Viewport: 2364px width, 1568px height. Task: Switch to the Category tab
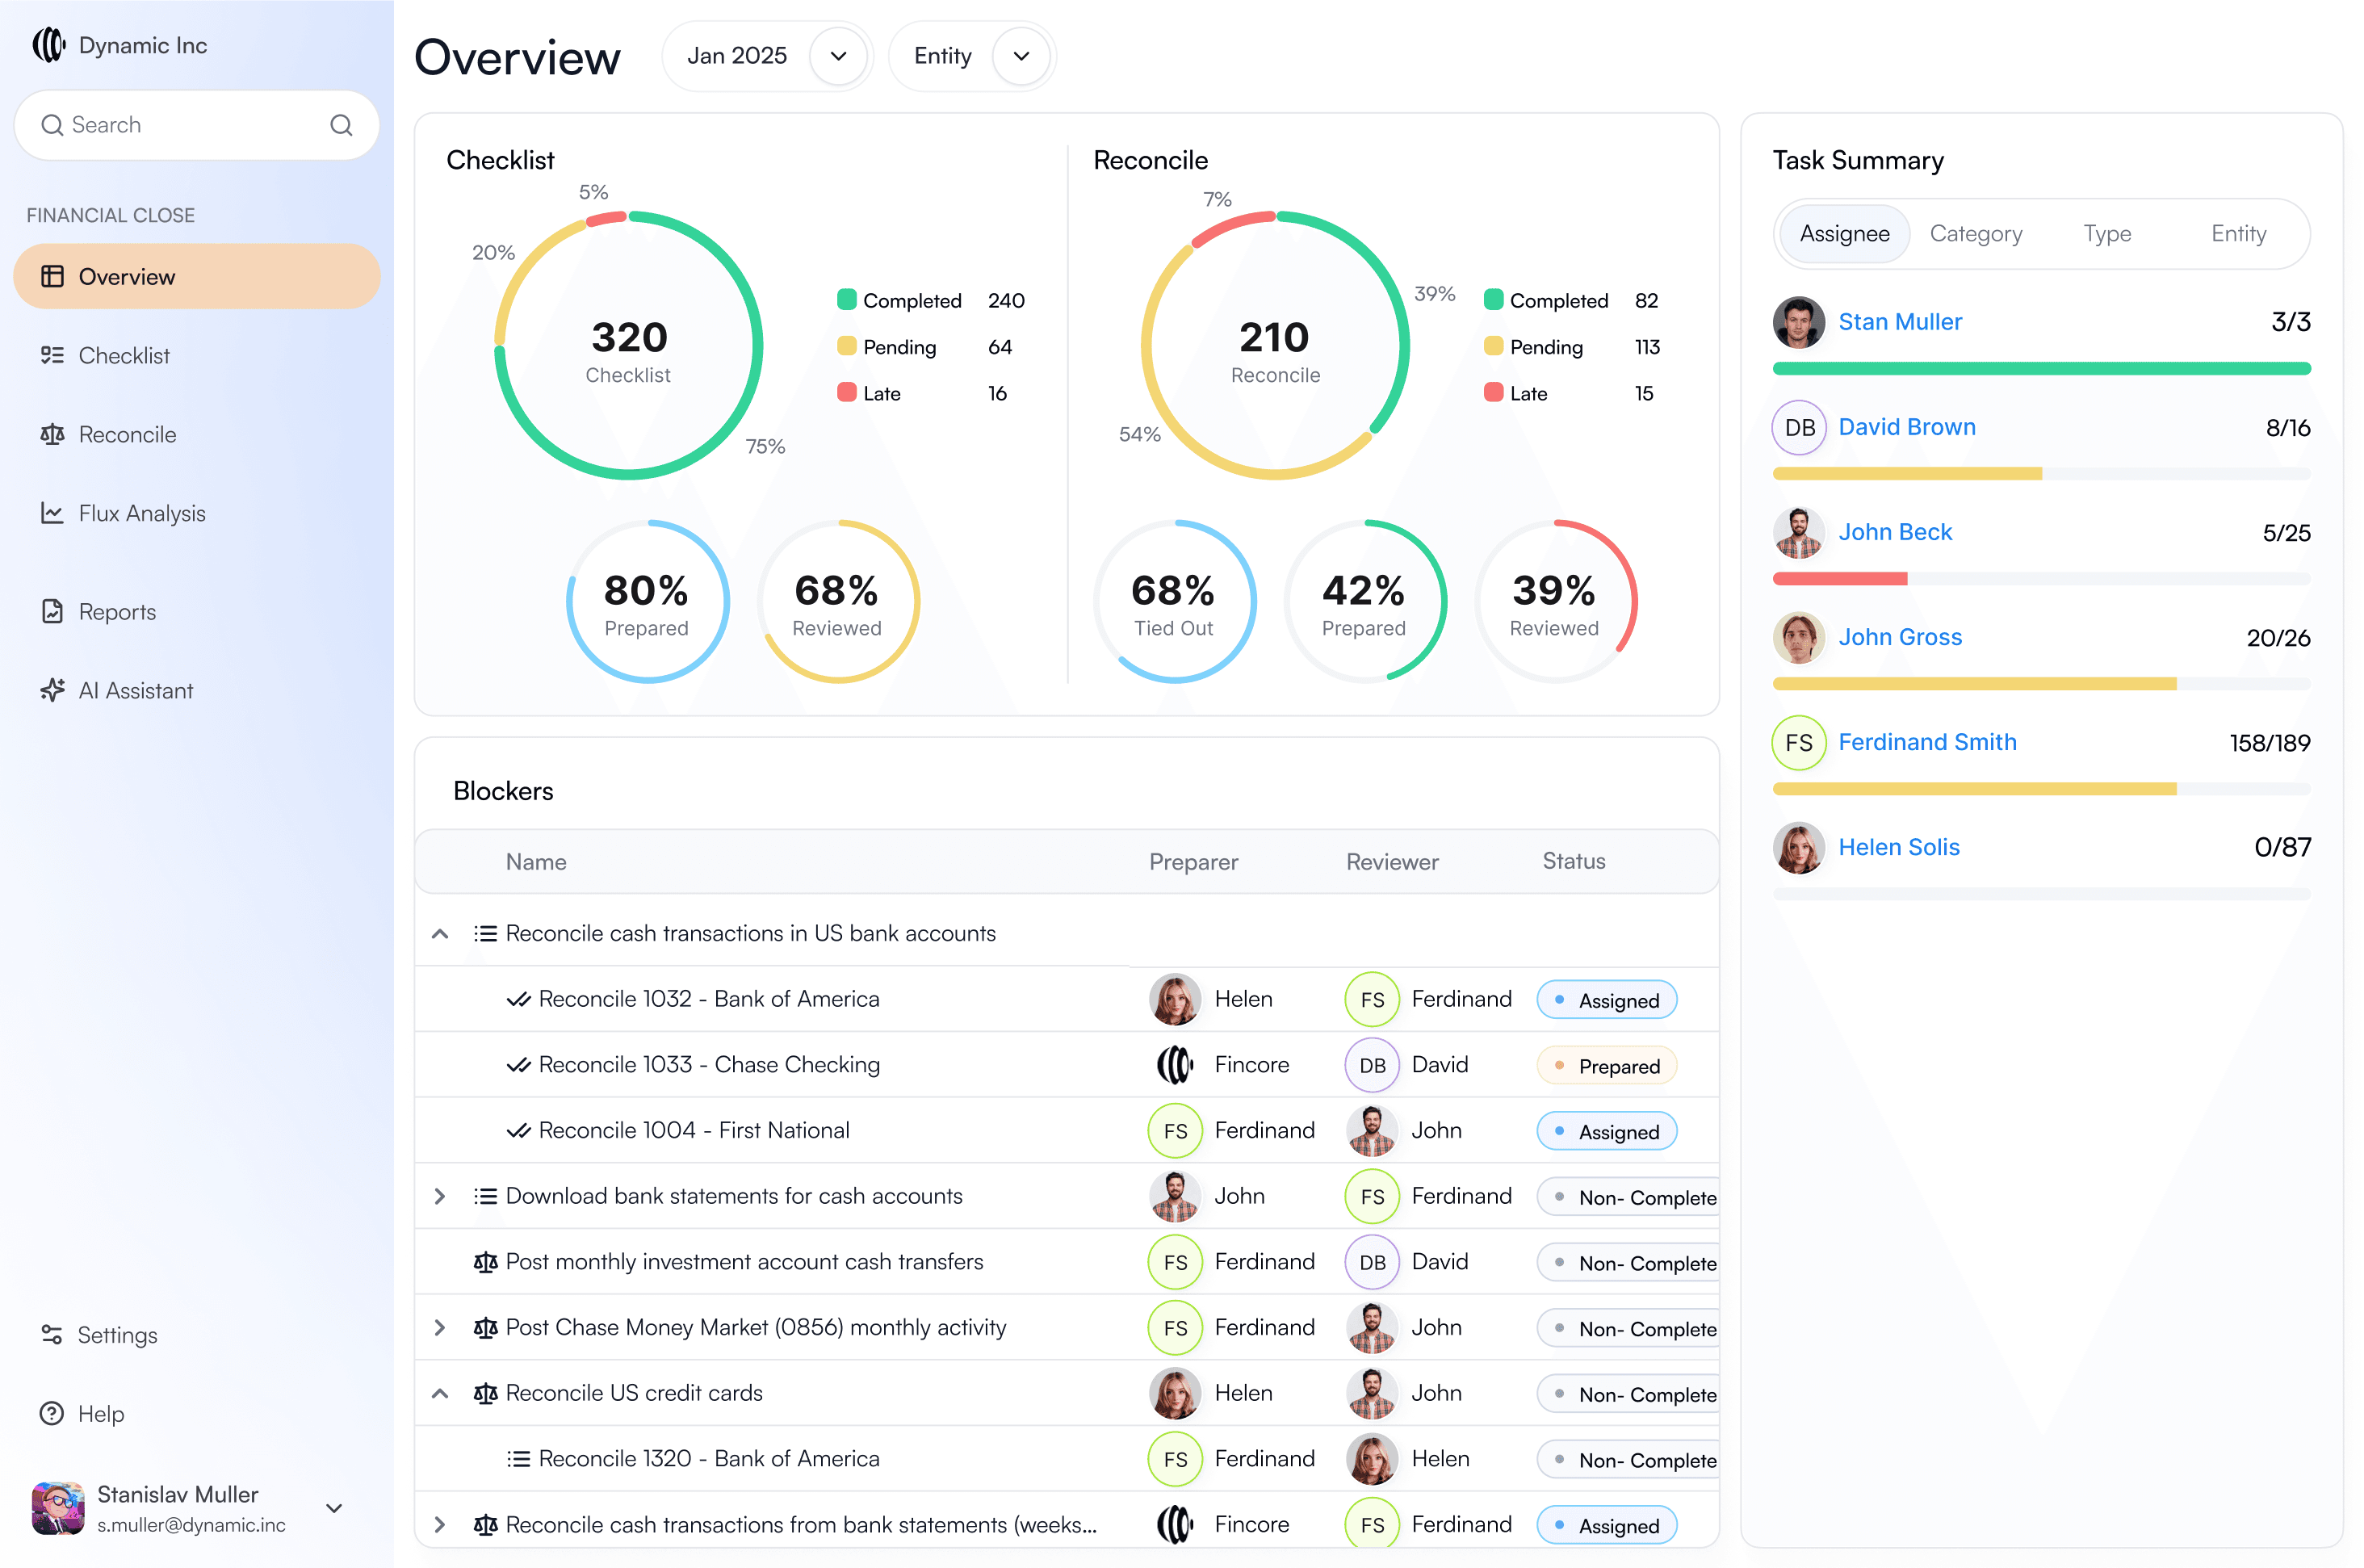click(1975, 234)
